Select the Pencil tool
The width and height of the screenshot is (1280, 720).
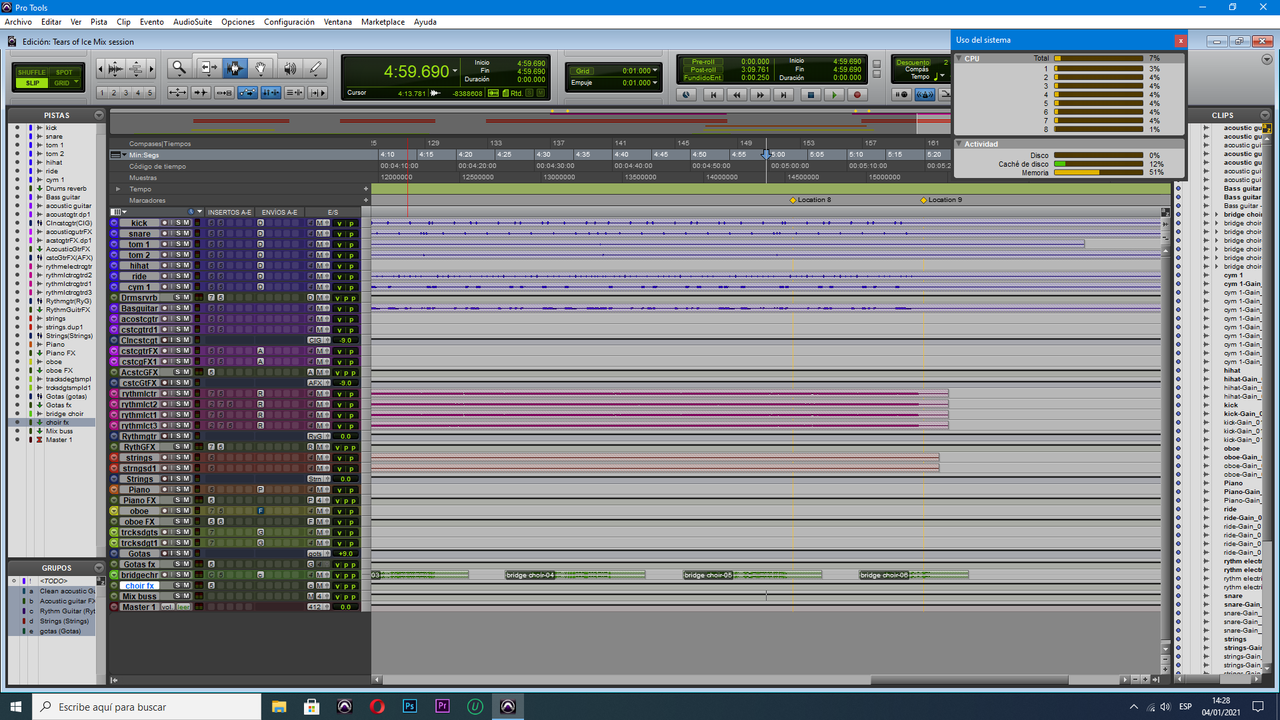click(316, 68)
